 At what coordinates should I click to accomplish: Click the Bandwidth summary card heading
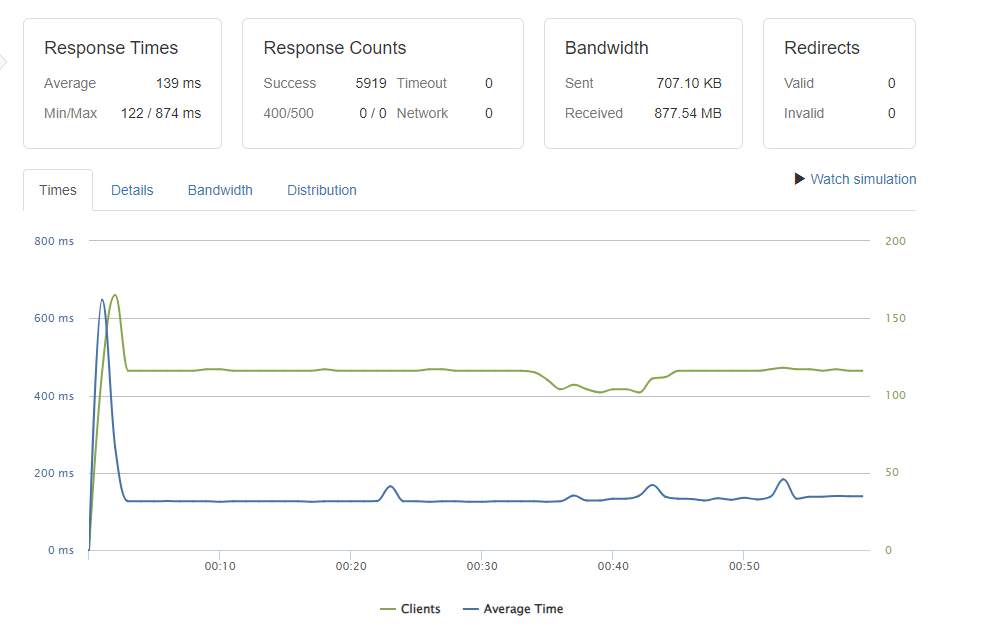pyautogui.click(x=606, y=48)
